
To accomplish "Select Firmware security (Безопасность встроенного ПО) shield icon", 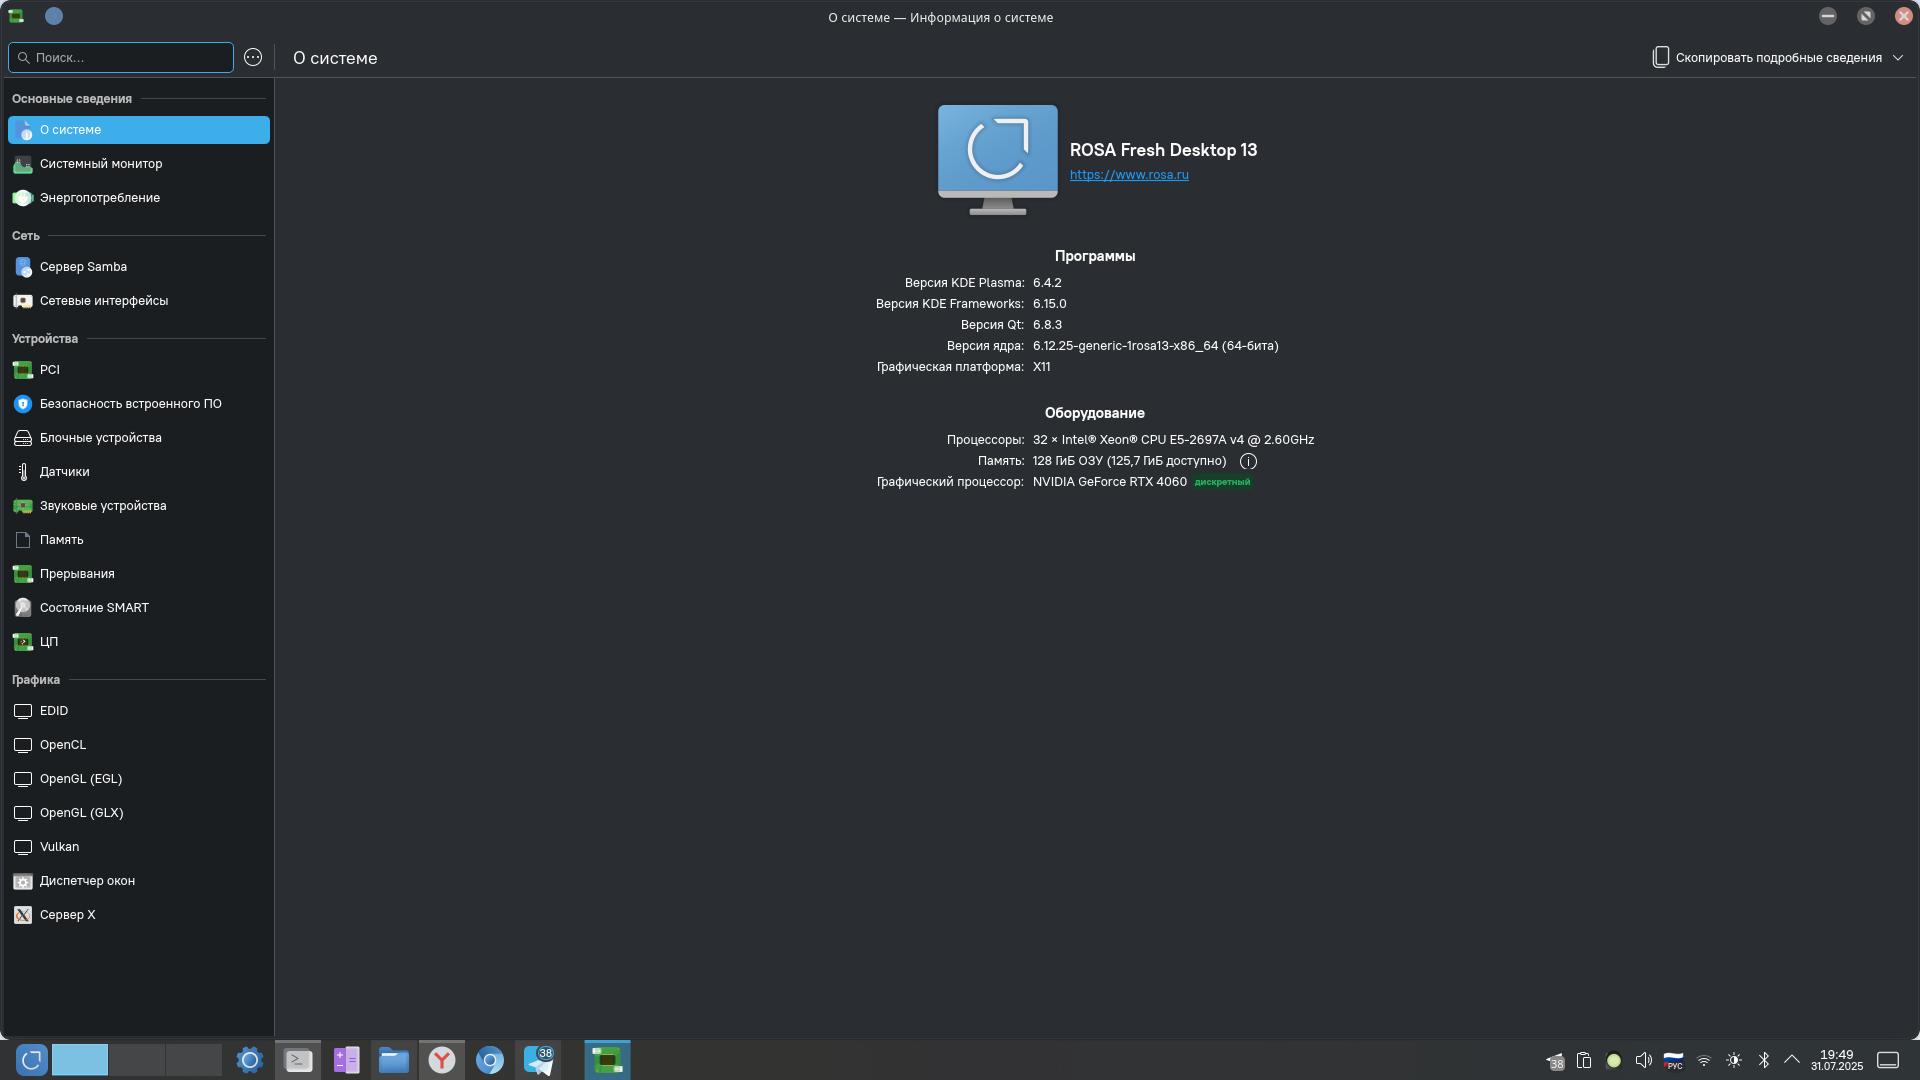I will (23, 404).
